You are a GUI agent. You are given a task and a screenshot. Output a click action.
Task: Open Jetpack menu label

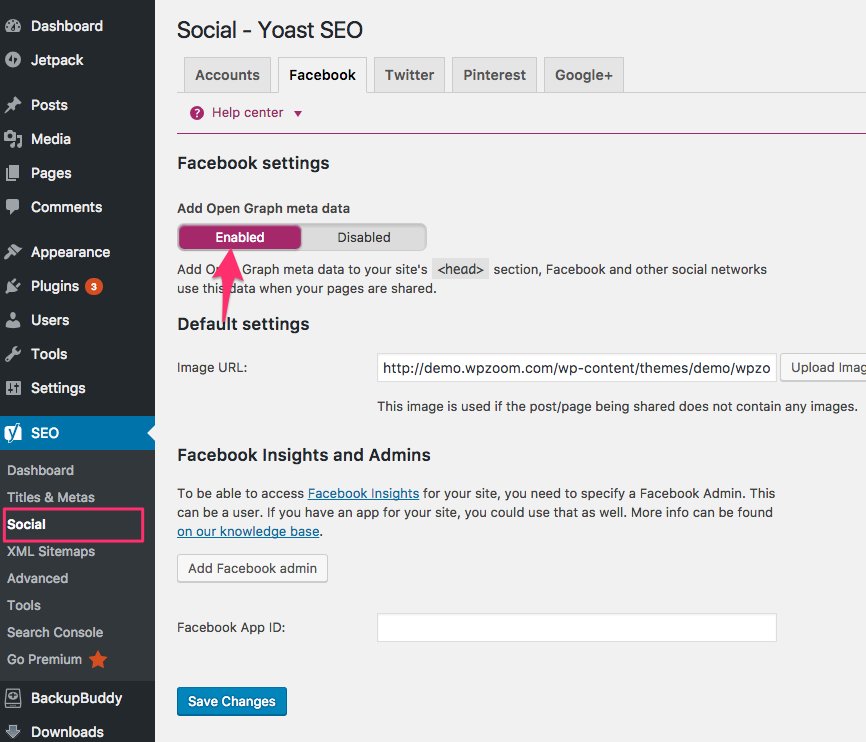pos(57,60)
